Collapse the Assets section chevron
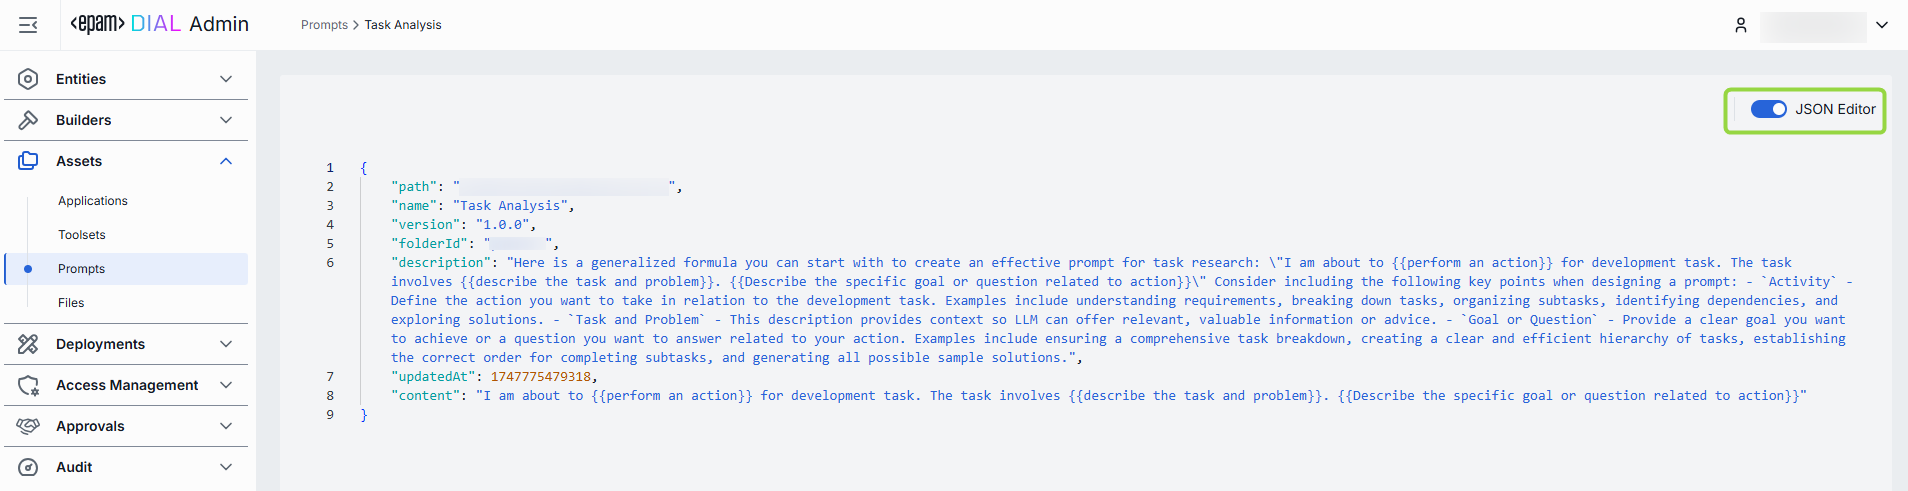 [x=226, y=161]
